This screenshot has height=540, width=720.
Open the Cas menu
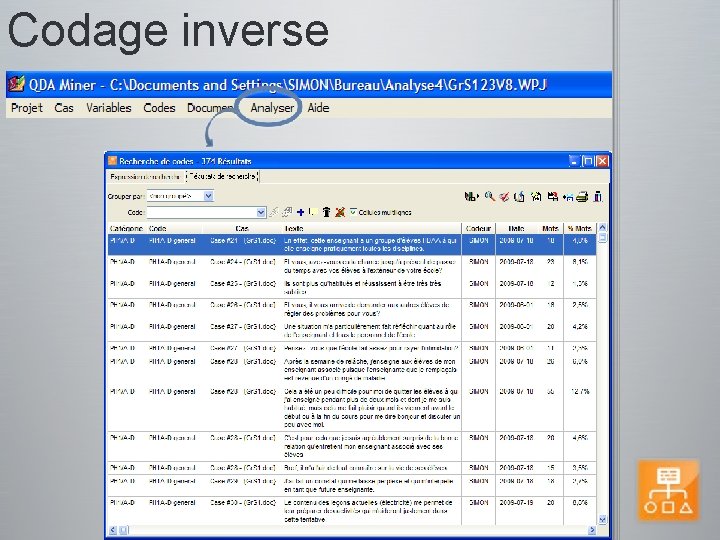tap(64, 108)
